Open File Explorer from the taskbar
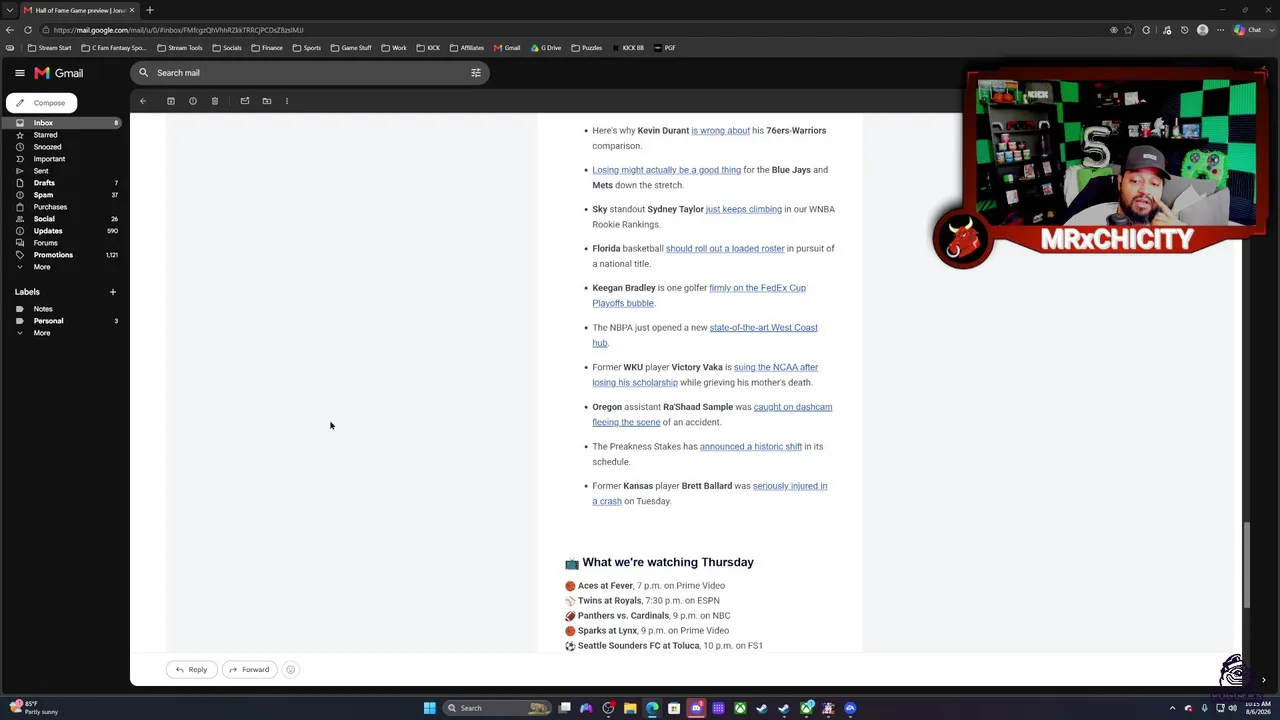The height and width of the screenshot is (720, 1280). (630, 708)
